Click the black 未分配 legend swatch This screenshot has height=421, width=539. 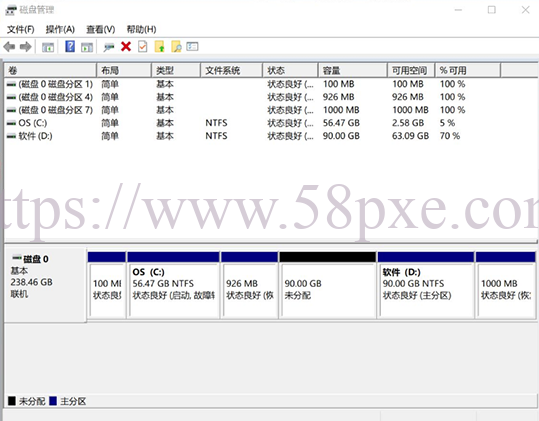[12, 401]
